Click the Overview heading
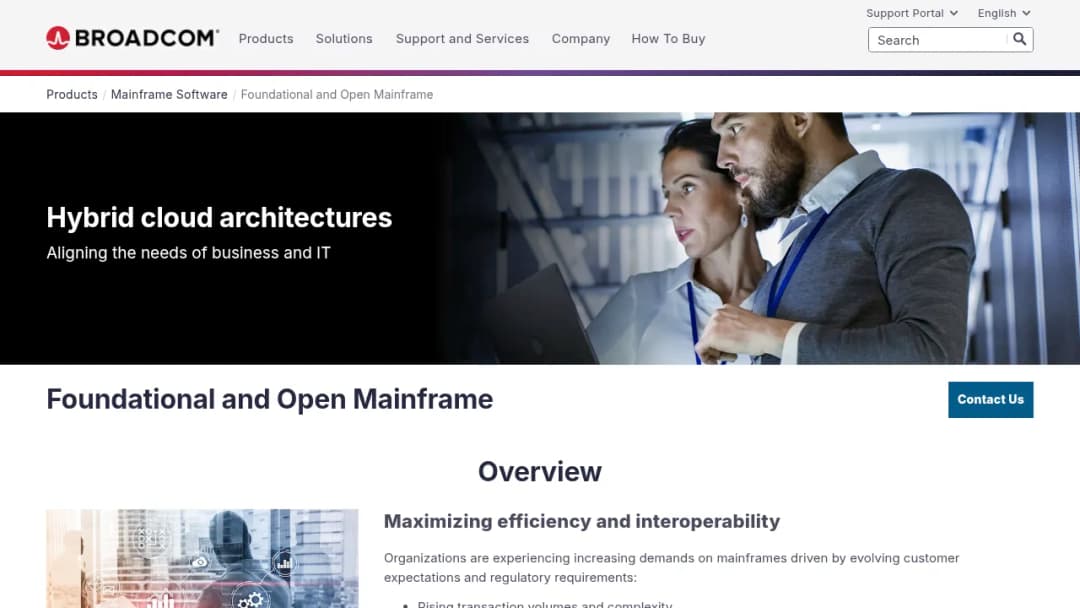The image size is (1080, 608). click(540, 472)
